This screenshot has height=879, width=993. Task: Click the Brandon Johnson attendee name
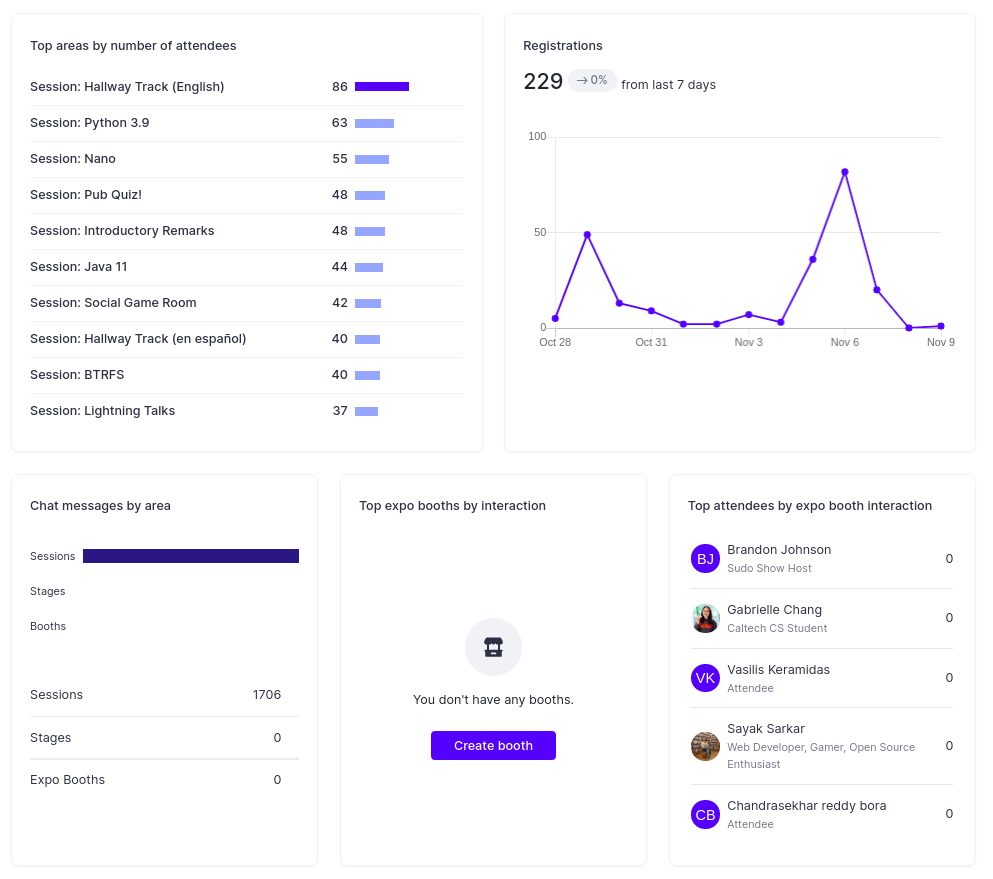(x=778, y=550)
